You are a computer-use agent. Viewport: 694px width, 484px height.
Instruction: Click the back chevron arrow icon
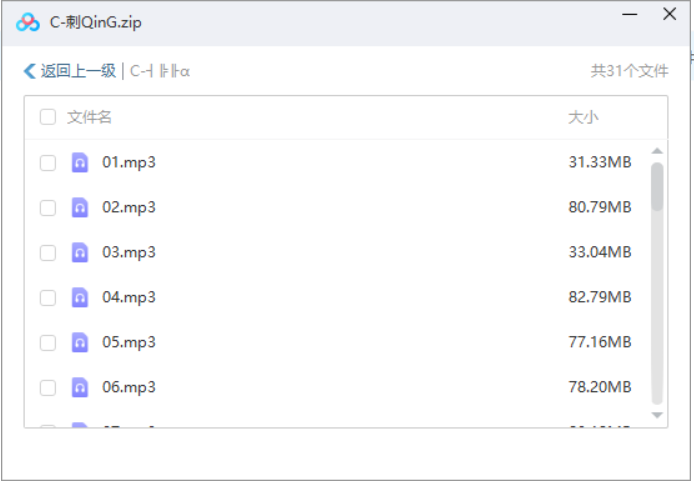point(29,71)
